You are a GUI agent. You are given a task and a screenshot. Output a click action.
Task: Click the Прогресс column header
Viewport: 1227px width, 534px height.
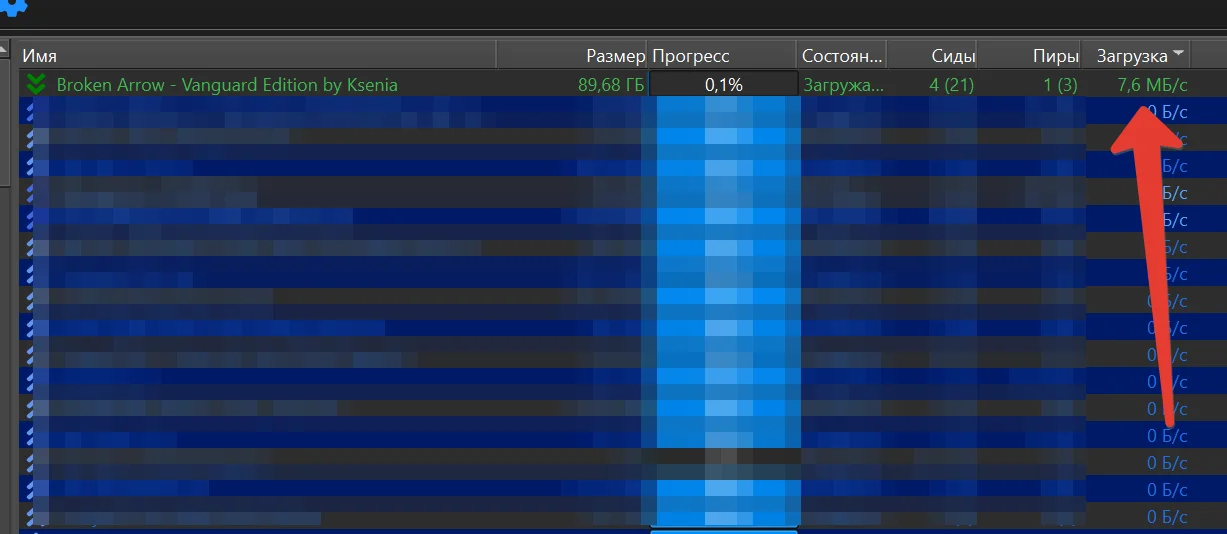(691, 56)
